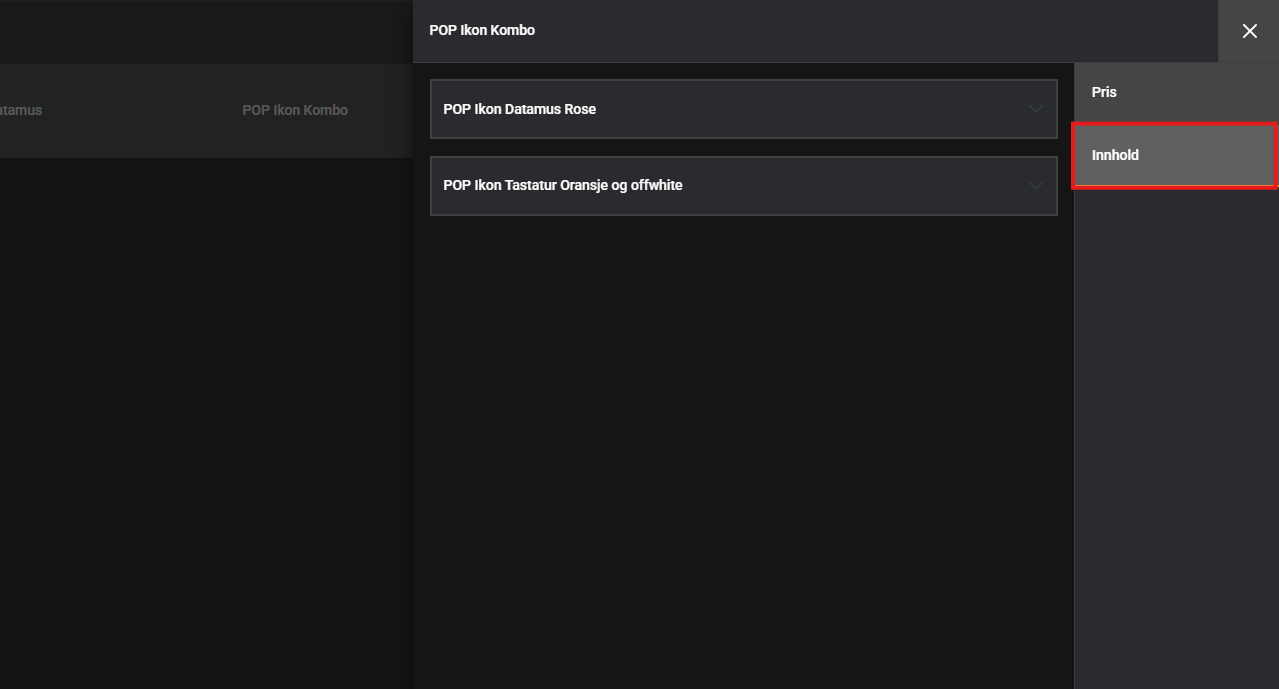Expand chevron on POP Ikon Datamus Rose
The height and width of the screenshot is (689, 1279).
(1036, 109)
